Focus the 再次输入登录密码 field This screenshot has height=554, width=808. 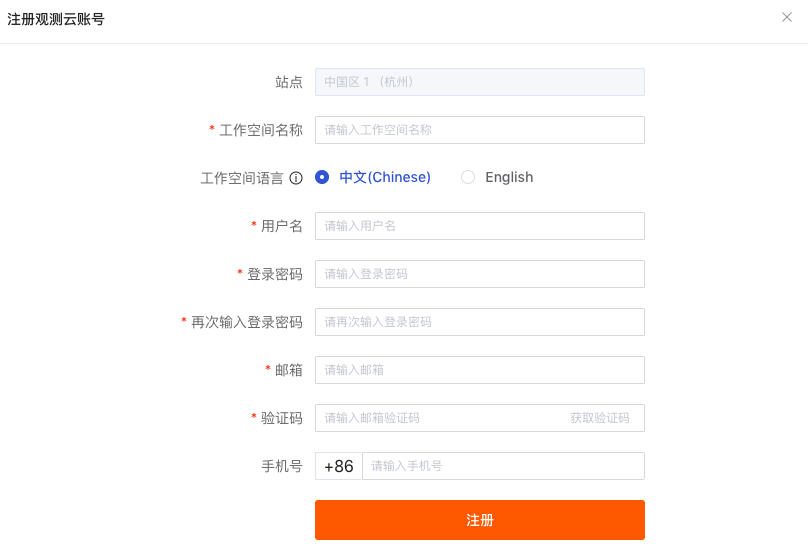tap(480, 322)
